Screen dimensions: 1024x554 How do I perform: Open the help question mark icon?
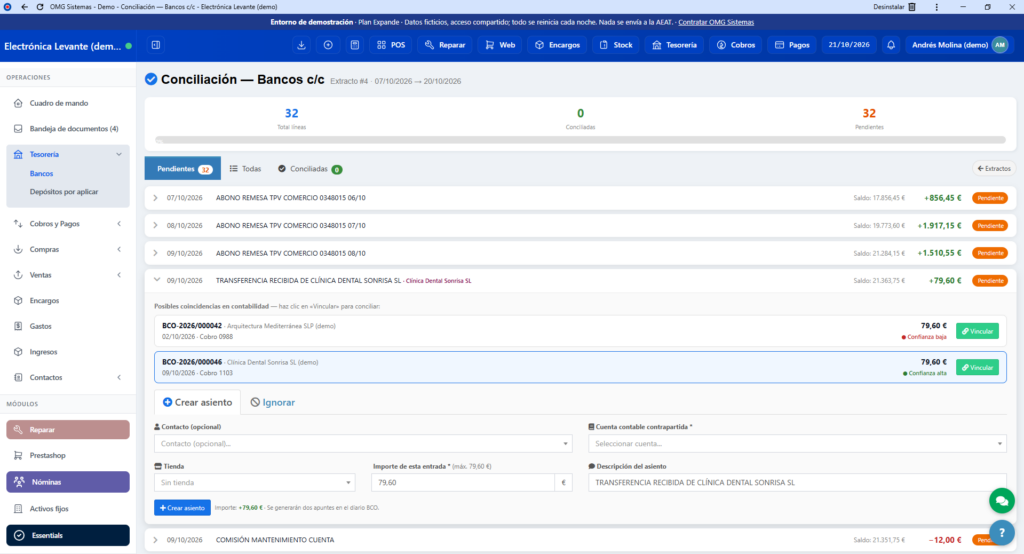1001,532
